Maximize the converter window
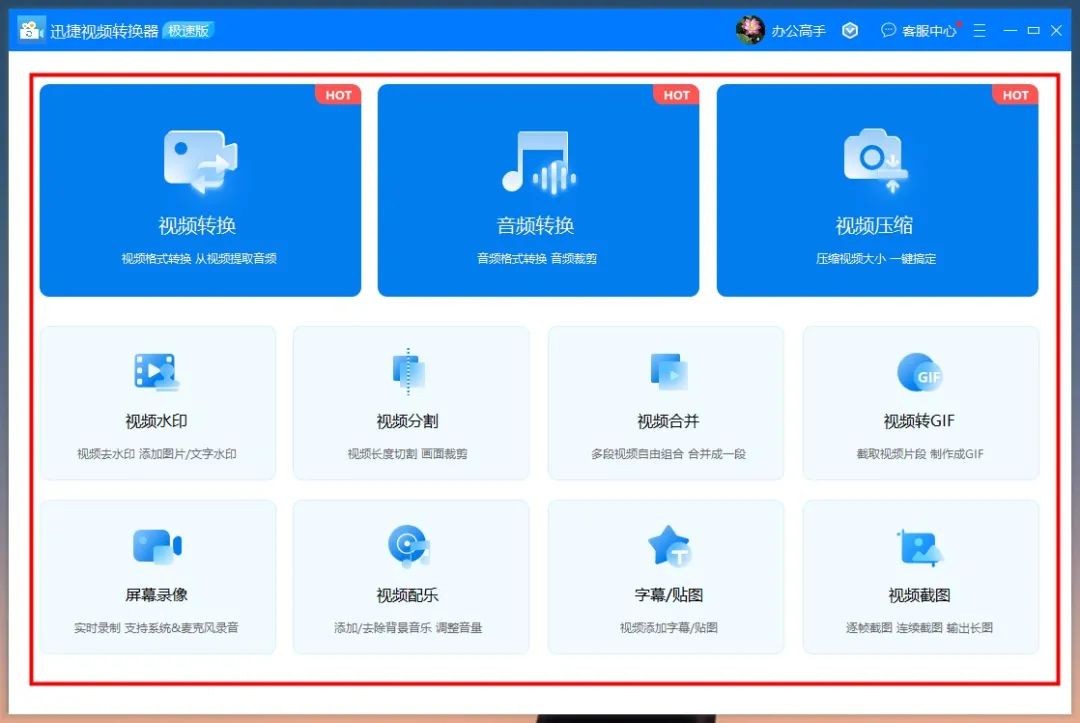 pyautogui.click(x=1033, y=30)
